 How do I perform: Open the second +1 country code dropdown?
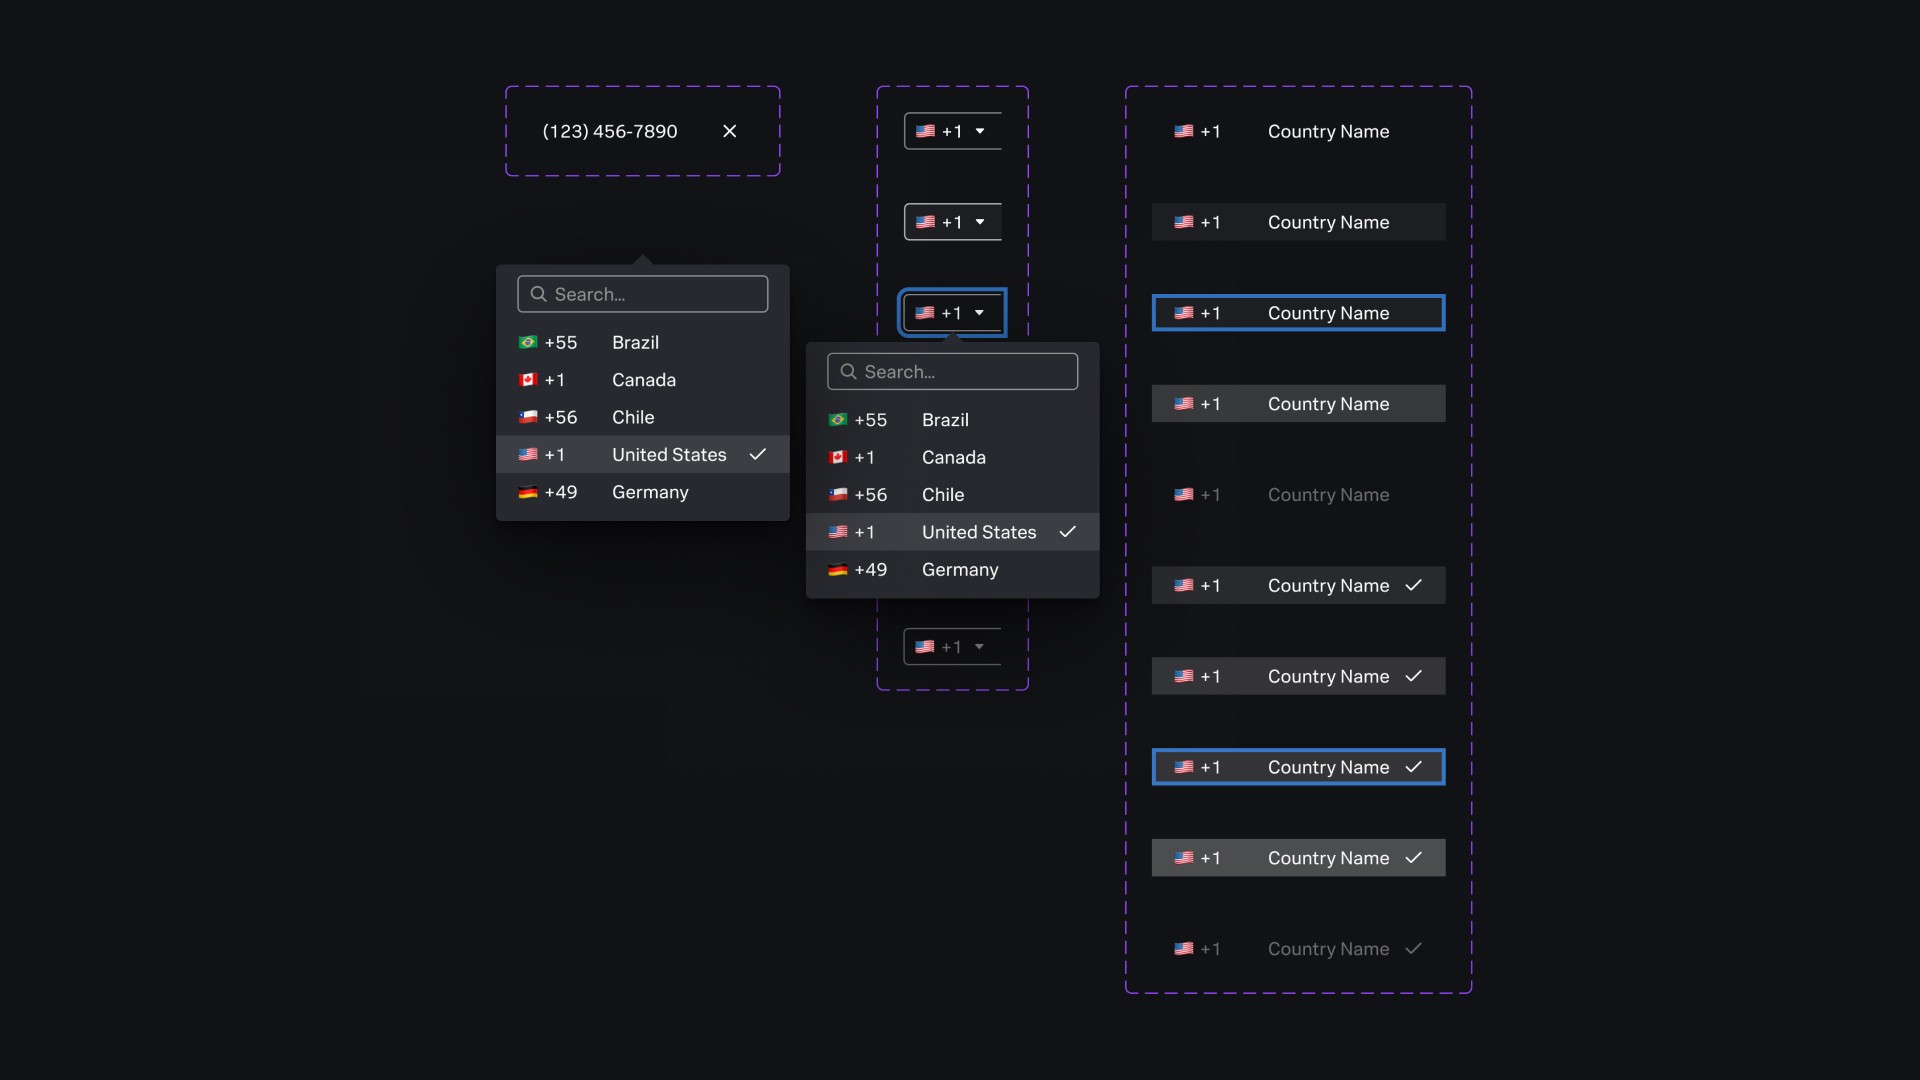pos(980,222)
